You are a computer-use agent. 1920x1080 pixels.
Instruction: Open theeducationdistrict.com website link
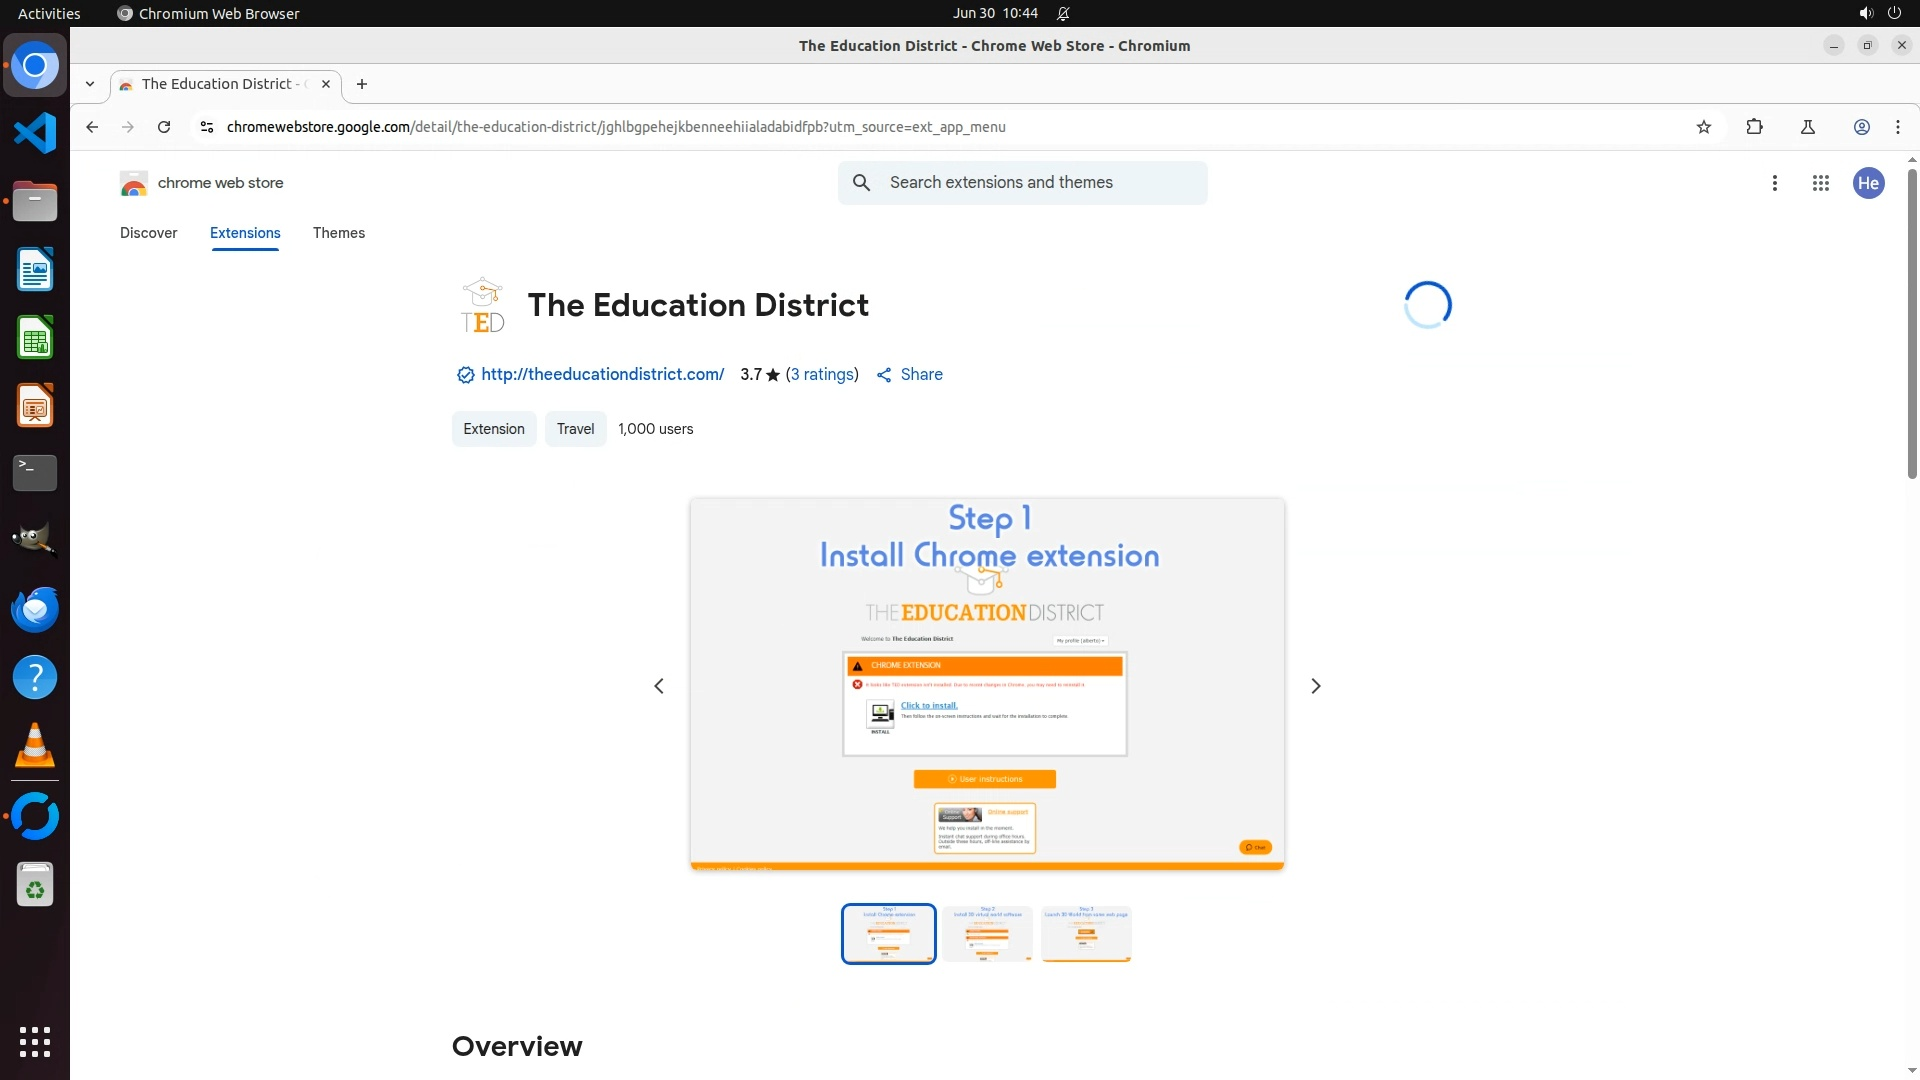coord(602,374)
